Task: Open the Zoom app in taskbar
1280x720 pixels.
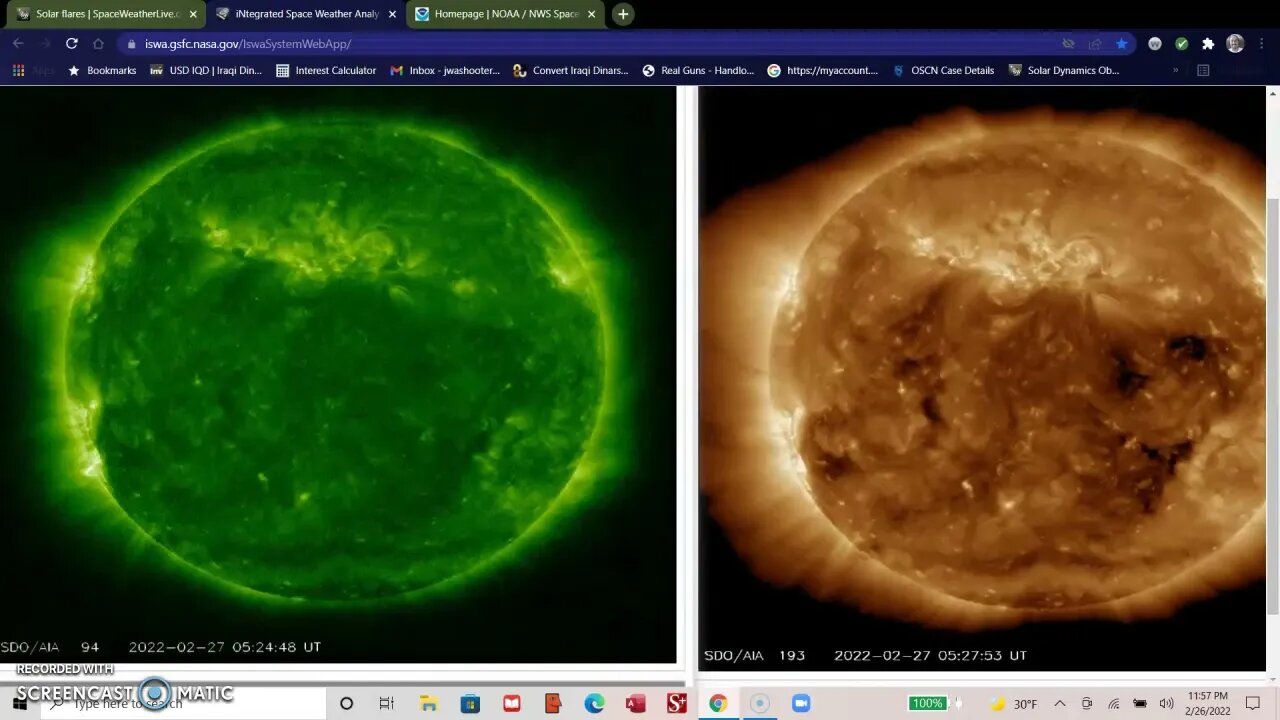Action: 800,703
